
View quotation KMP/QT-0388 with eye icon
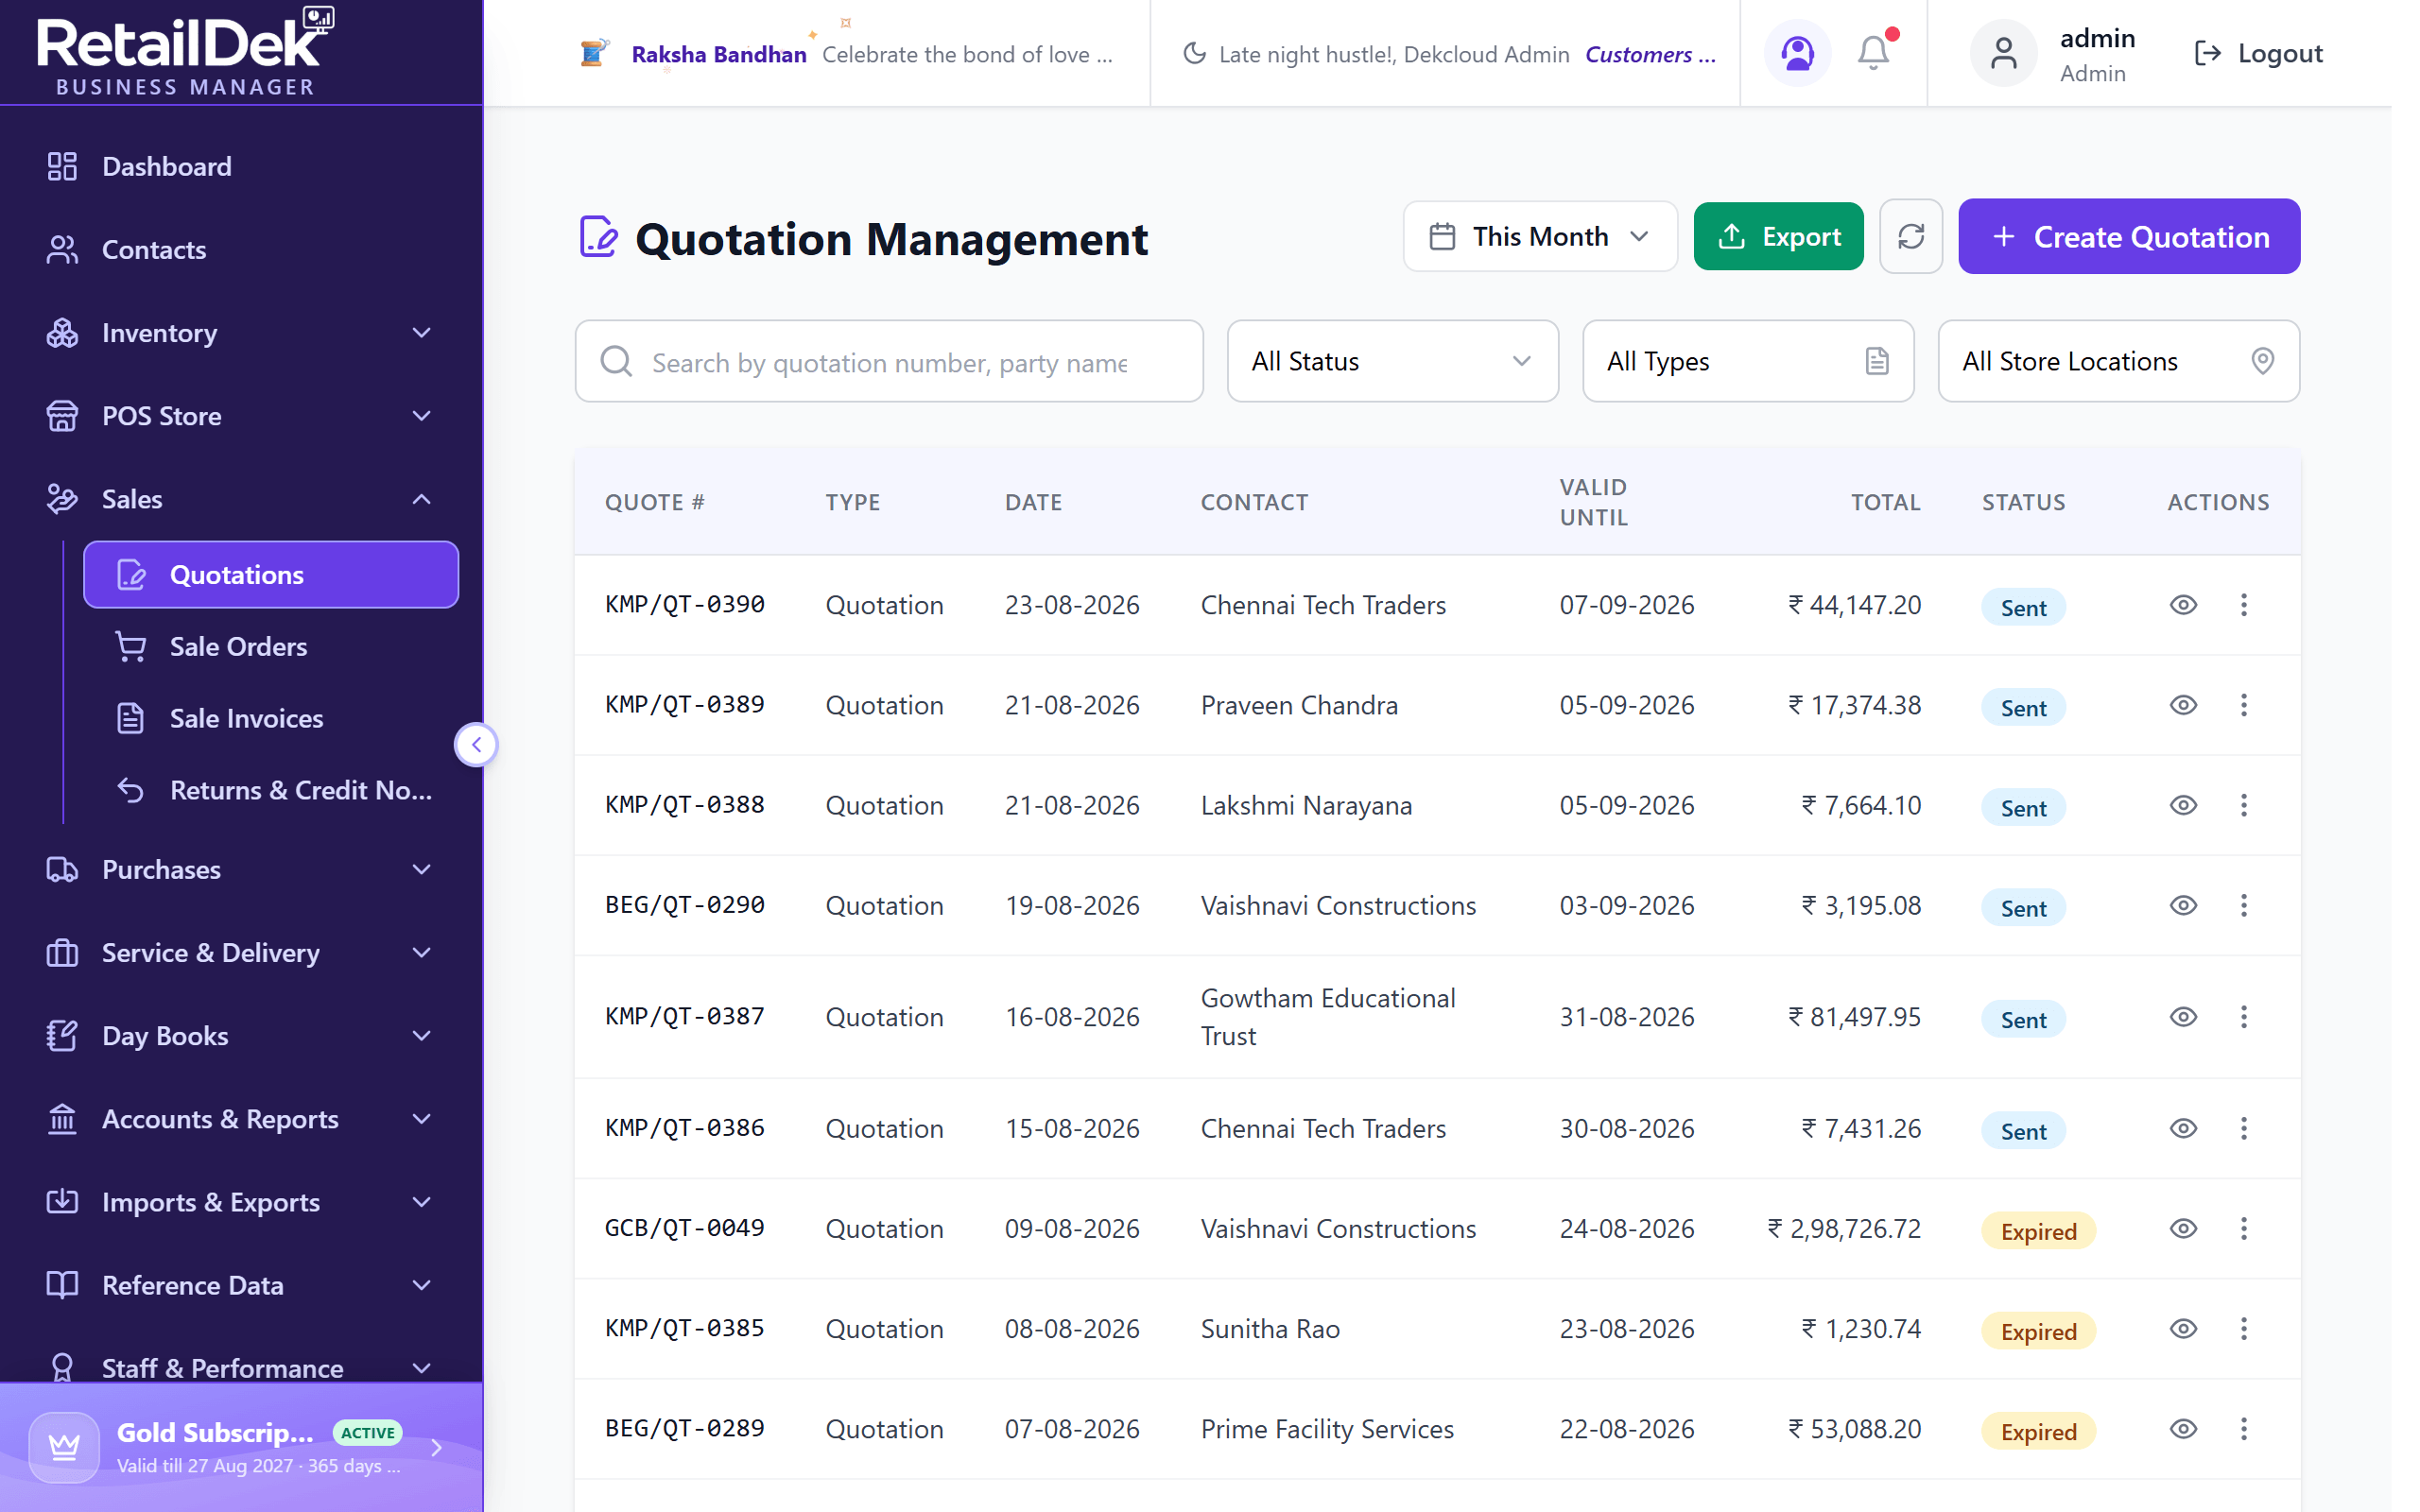point(2183,805)
